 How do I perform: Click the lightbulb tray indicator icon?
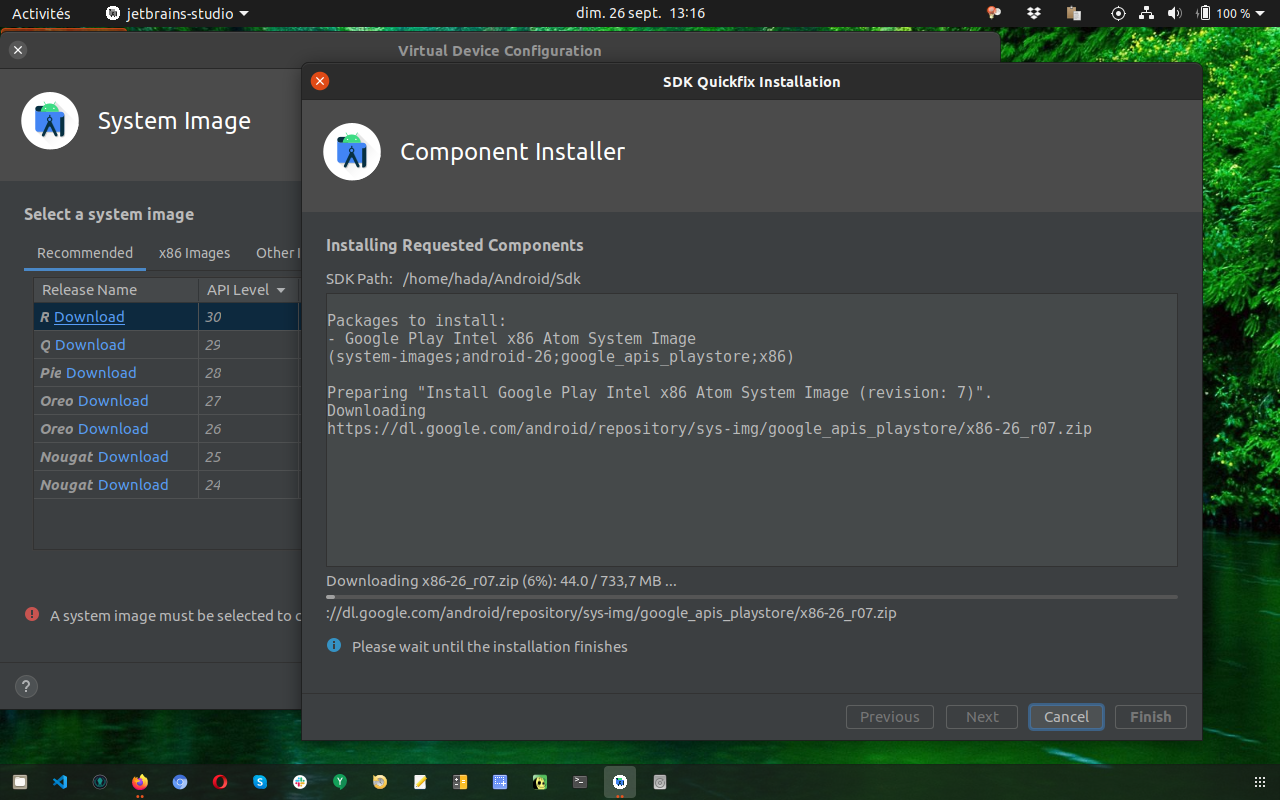[x=994, y=13]
